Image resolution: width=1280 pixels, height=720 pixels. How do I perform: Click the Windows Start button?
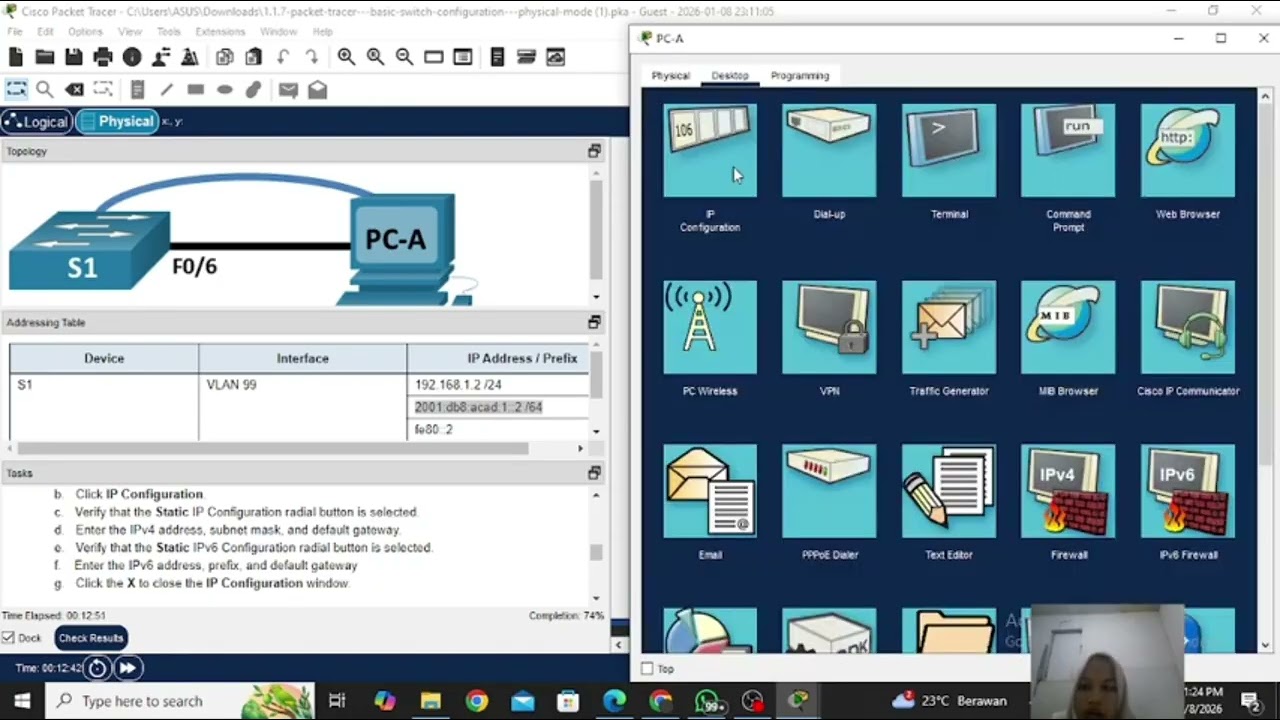22,701
